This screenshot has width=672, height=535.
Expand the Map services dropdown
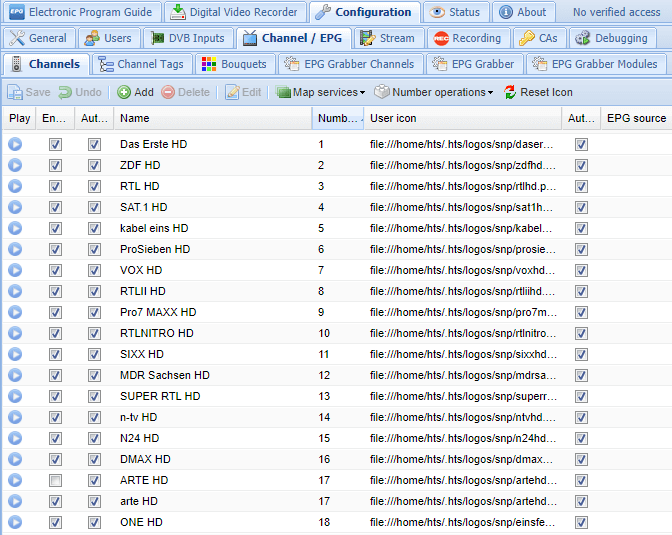tap(321, 92)
